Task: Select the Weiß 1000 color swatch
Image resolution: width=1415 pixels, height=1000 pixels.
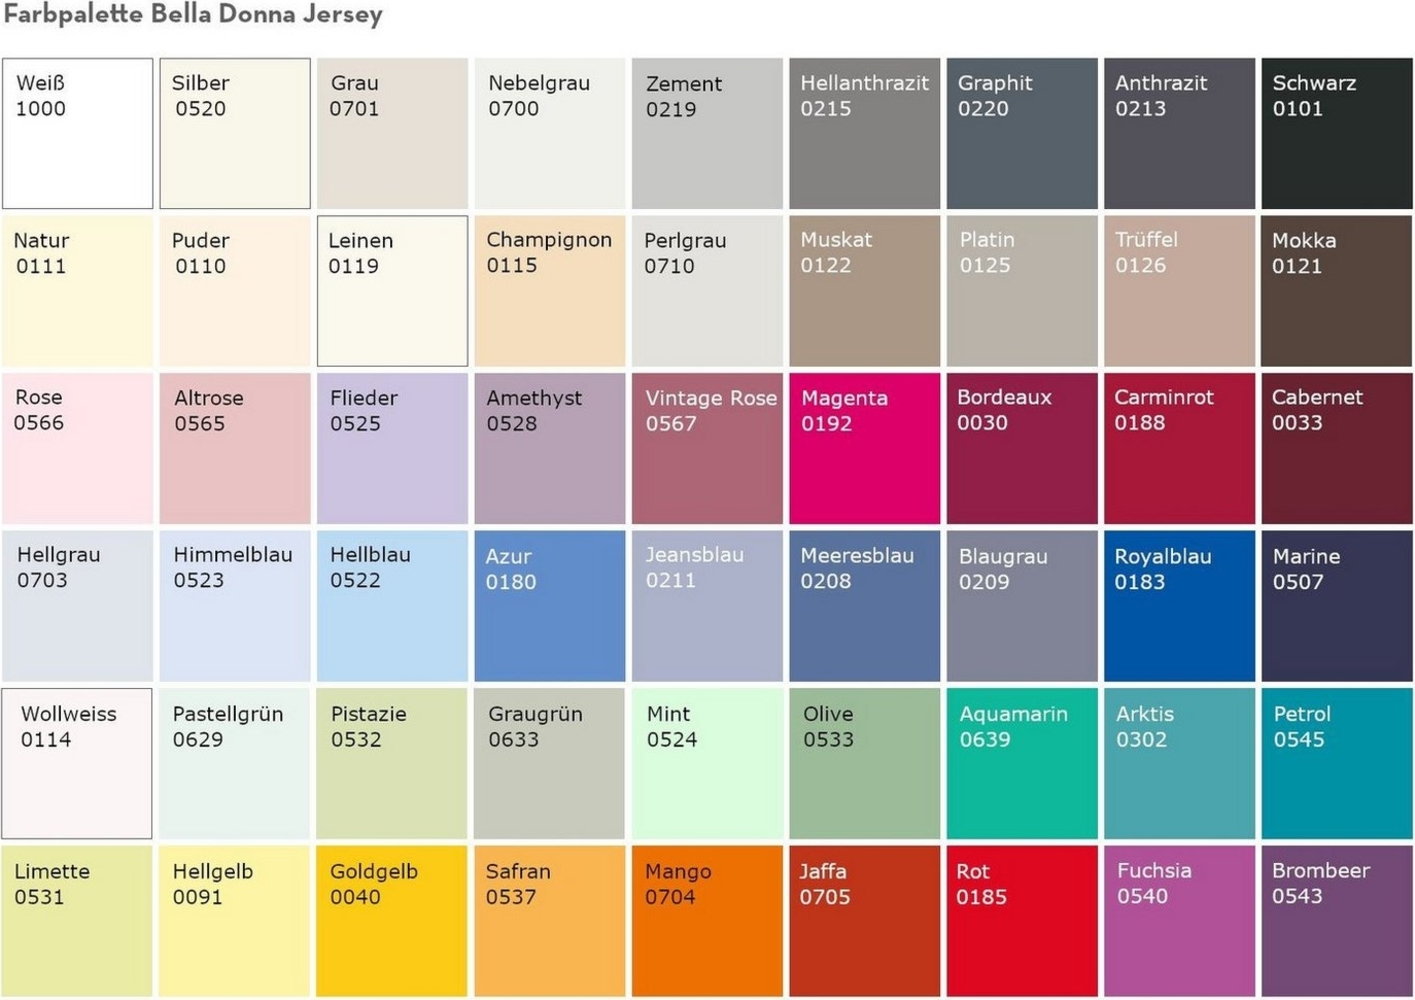Action: tap(77, 133)
